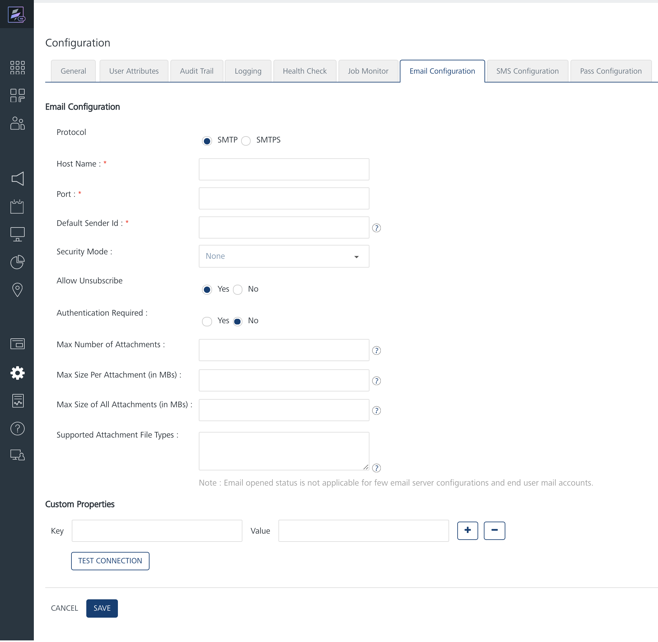Switch to the Pass Configuration tab
This screenshot has width=658, height=642.
click(x=611, y=71)
